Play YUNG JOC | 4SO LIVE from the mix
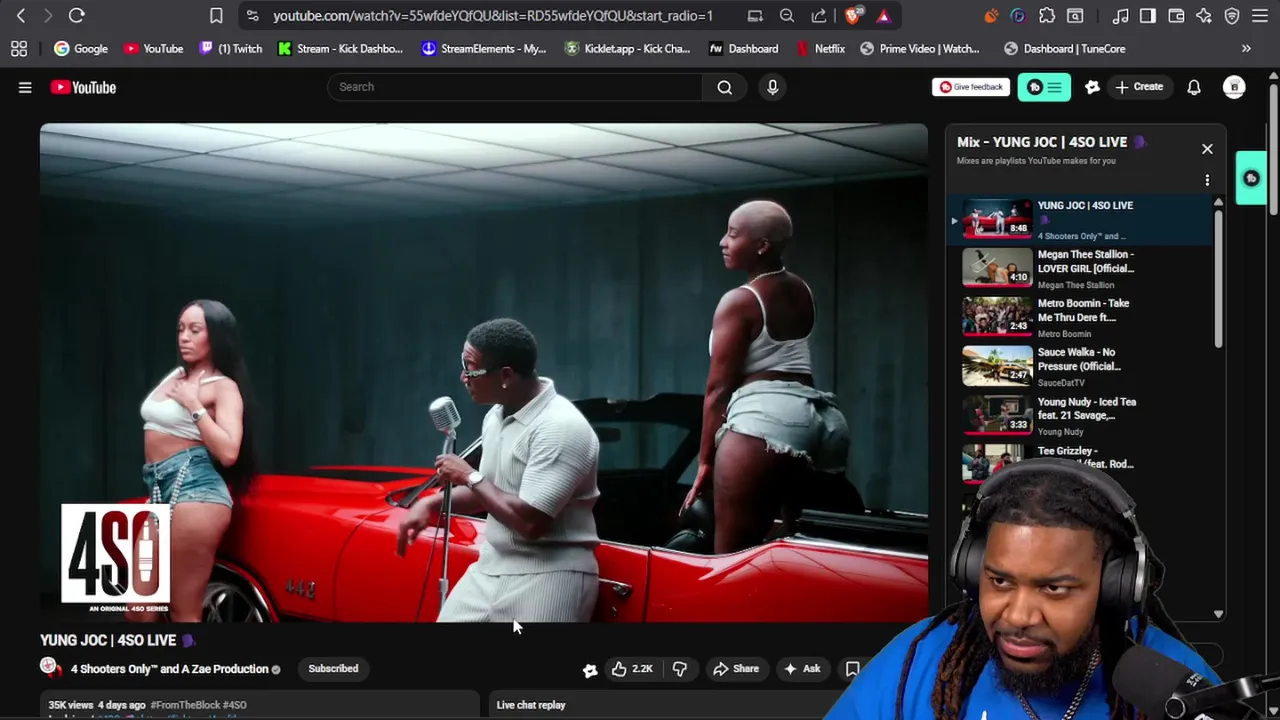The image size is (1280, 720). click(1078, 219)
